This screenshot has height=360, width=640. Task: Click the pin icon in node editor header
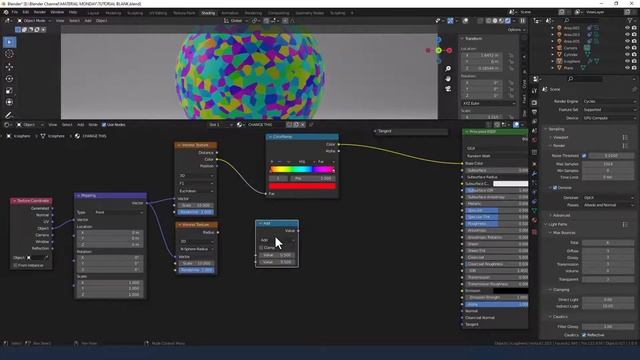click(x=311, y=124)
